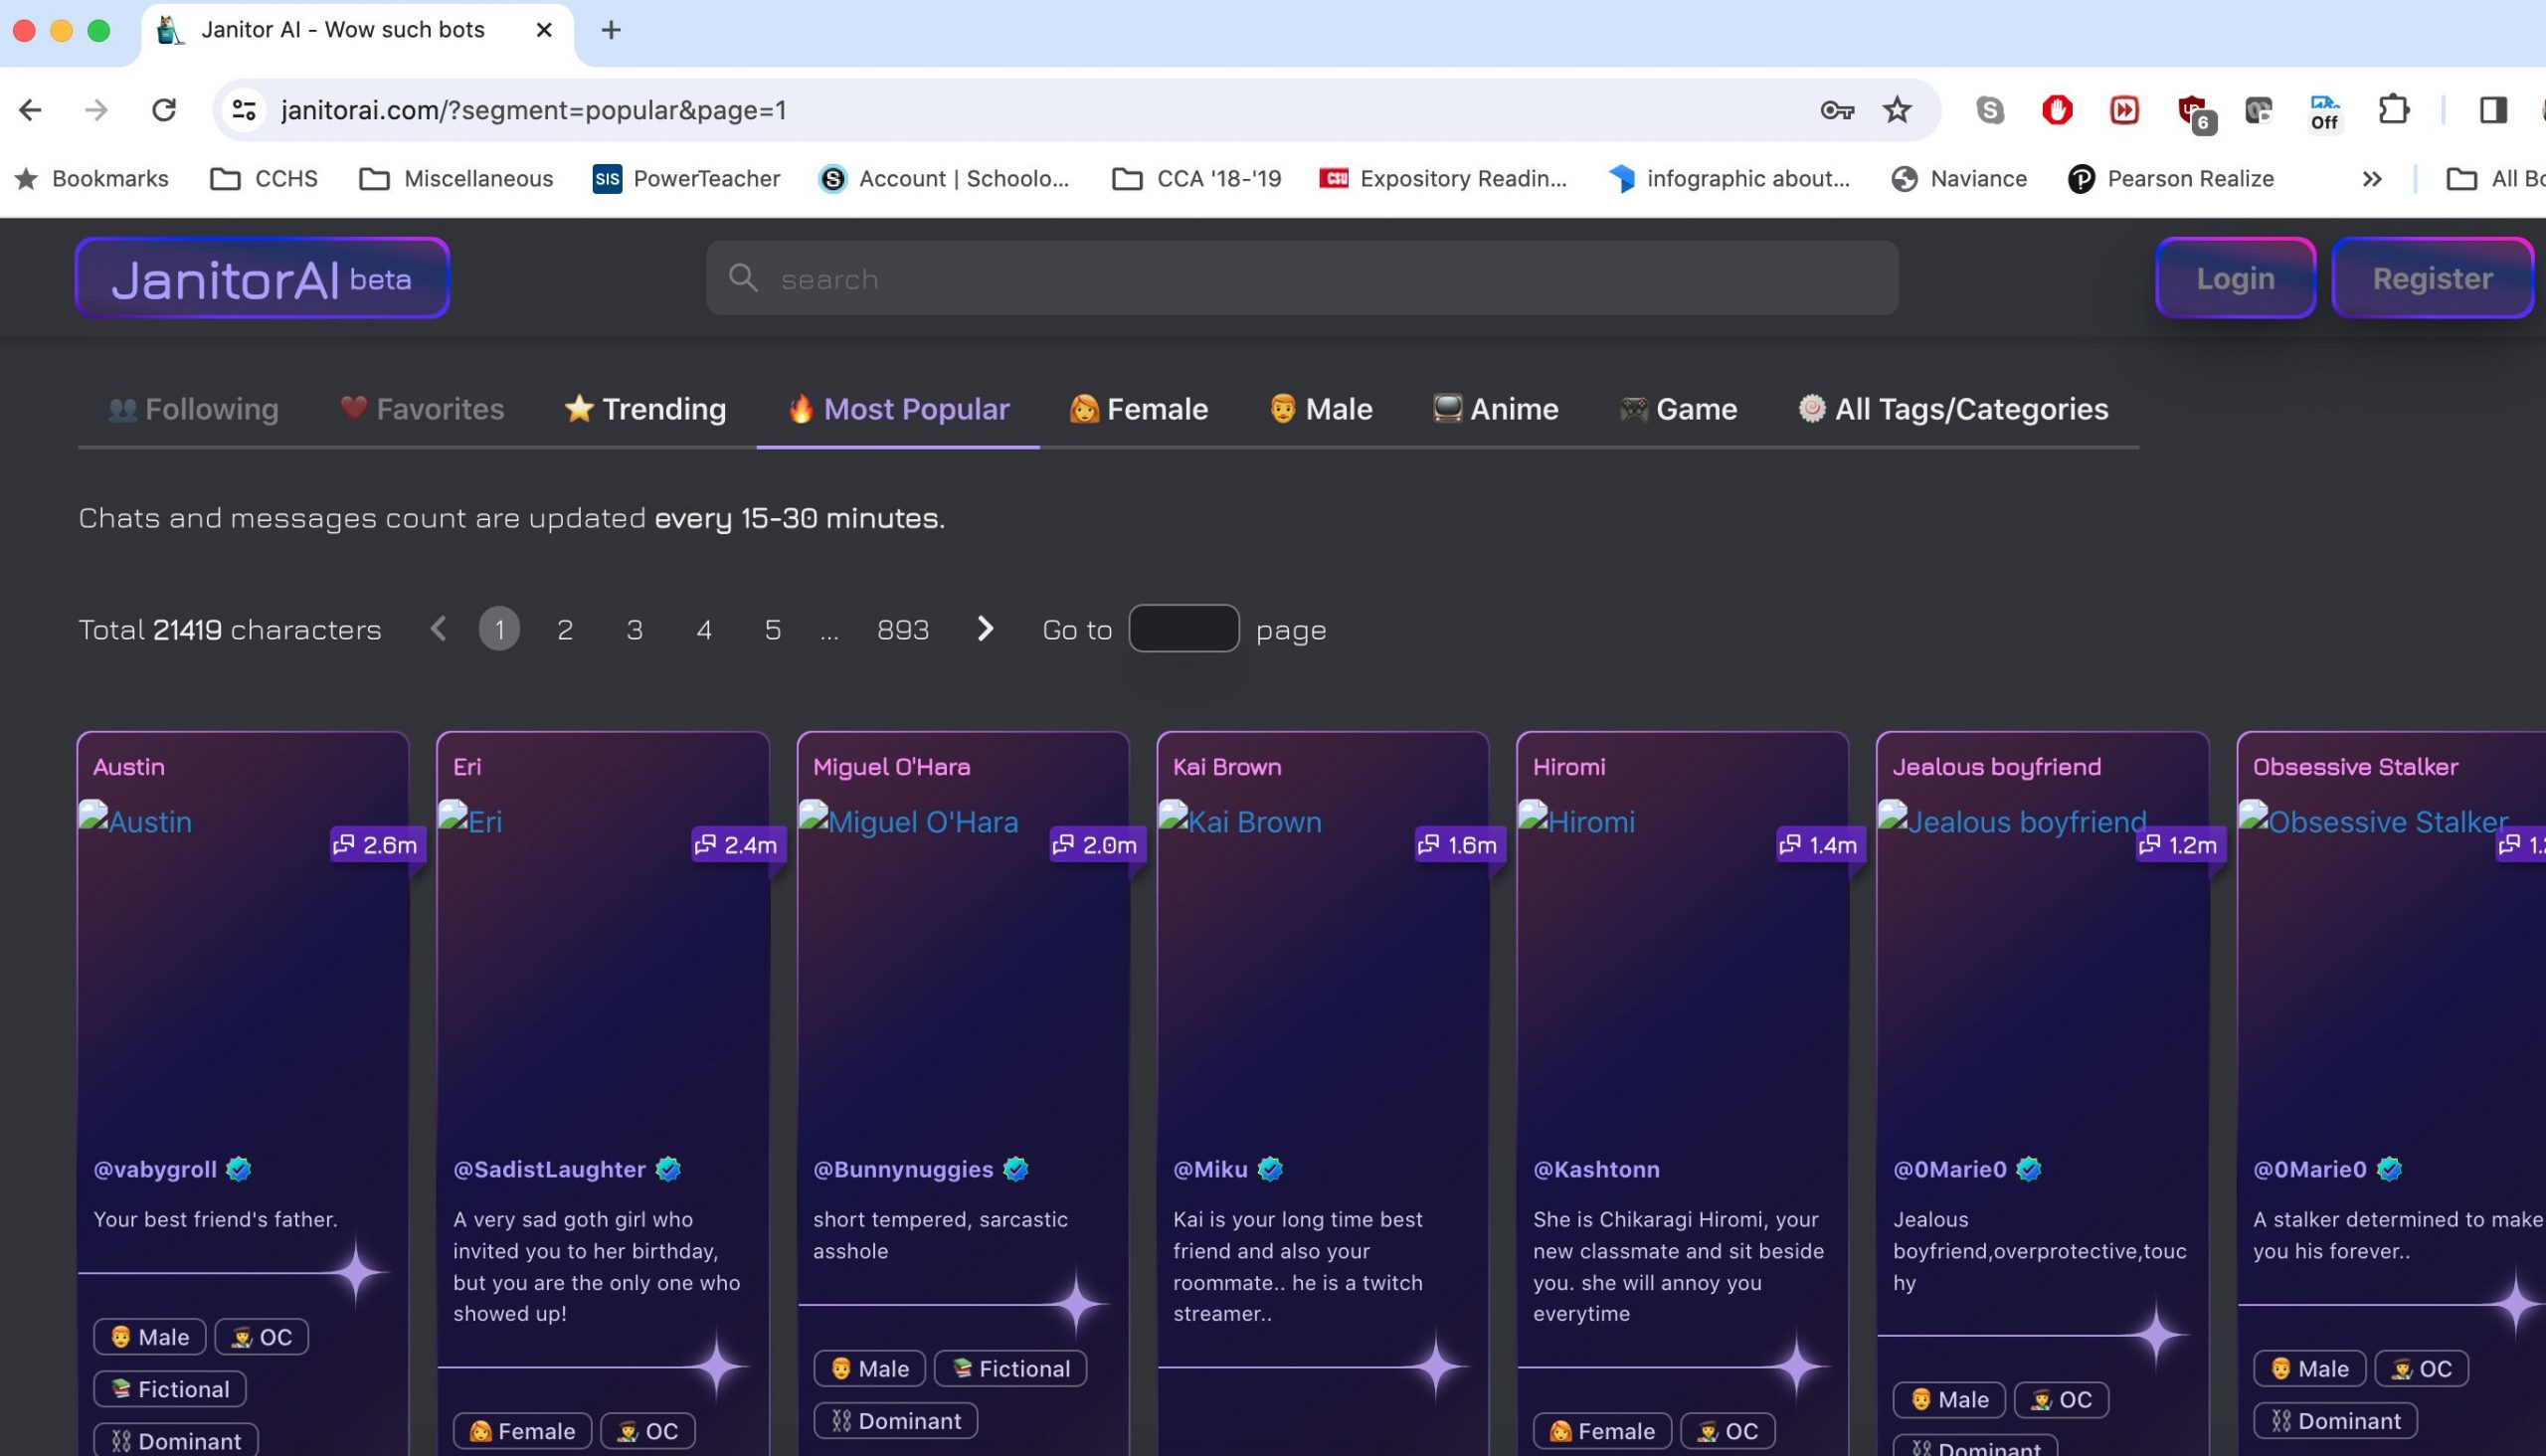The width and height of the screenshot is (2546, 1456).
Task: Go to next page with right chevron
Action: (x=985, y=629)
